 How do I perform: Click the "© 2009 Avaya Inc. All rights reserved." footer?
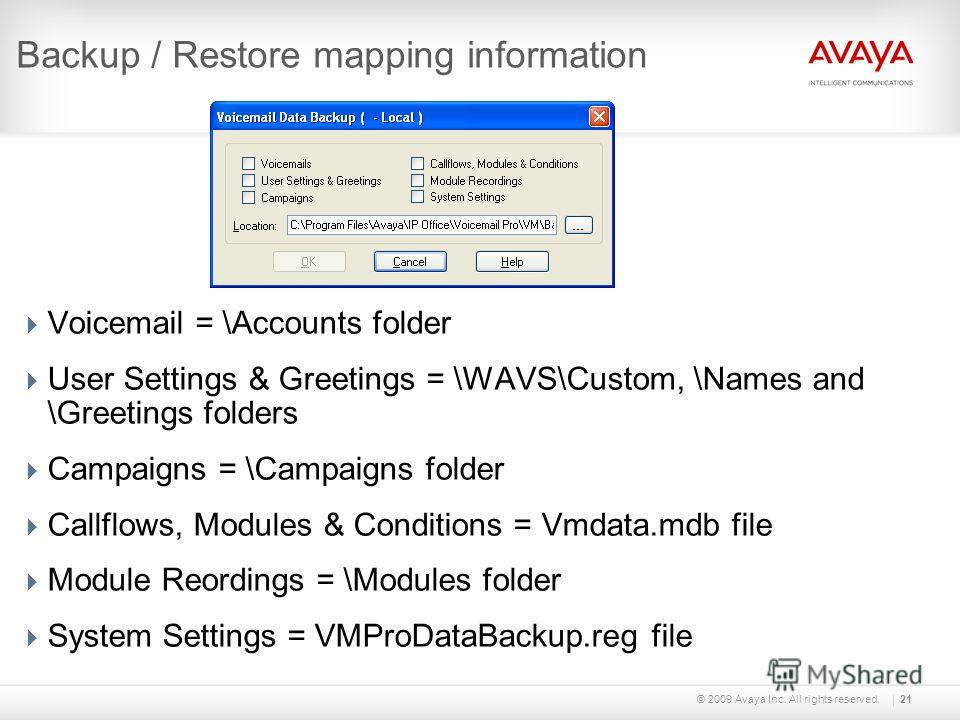(787, 699)
